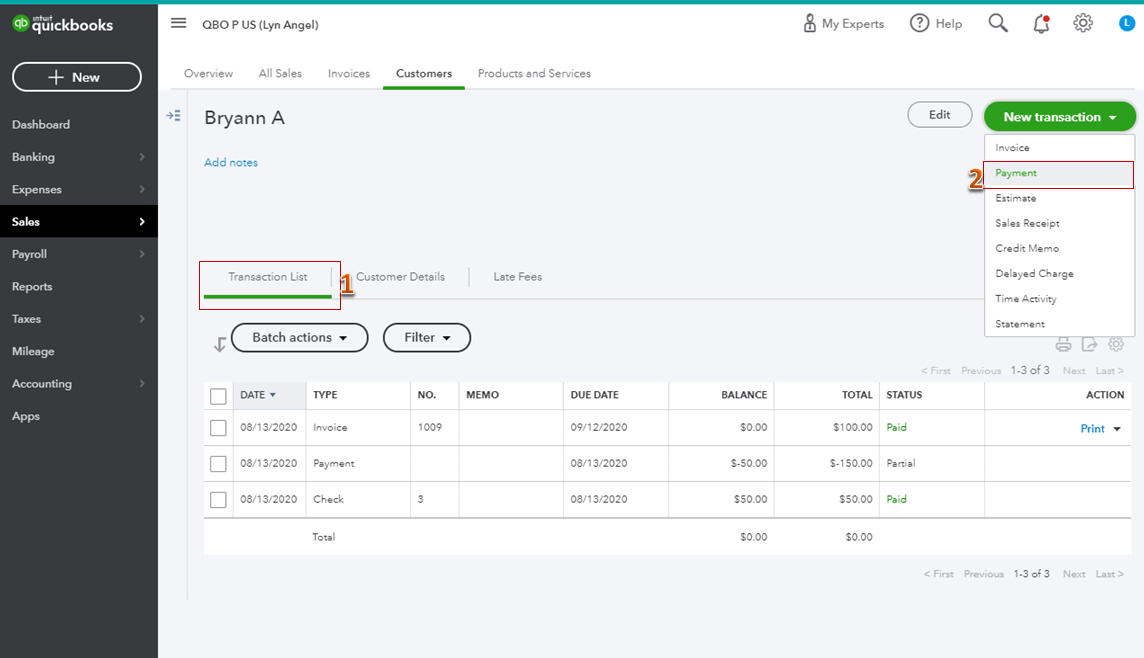The image size is (1144, 658).
Task: Open the hamburger navigation menu icon
Action: click(x=178, y=23)
